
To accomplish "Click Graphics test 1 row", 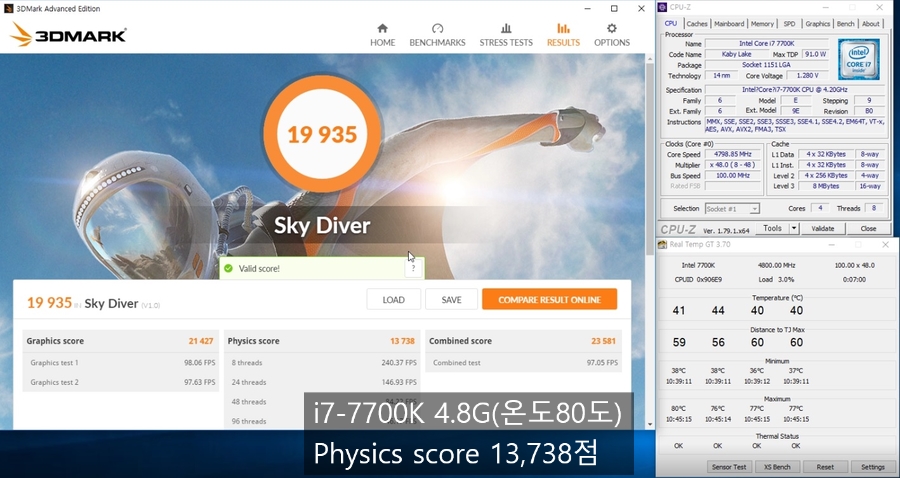I will (x=121, y=363).
